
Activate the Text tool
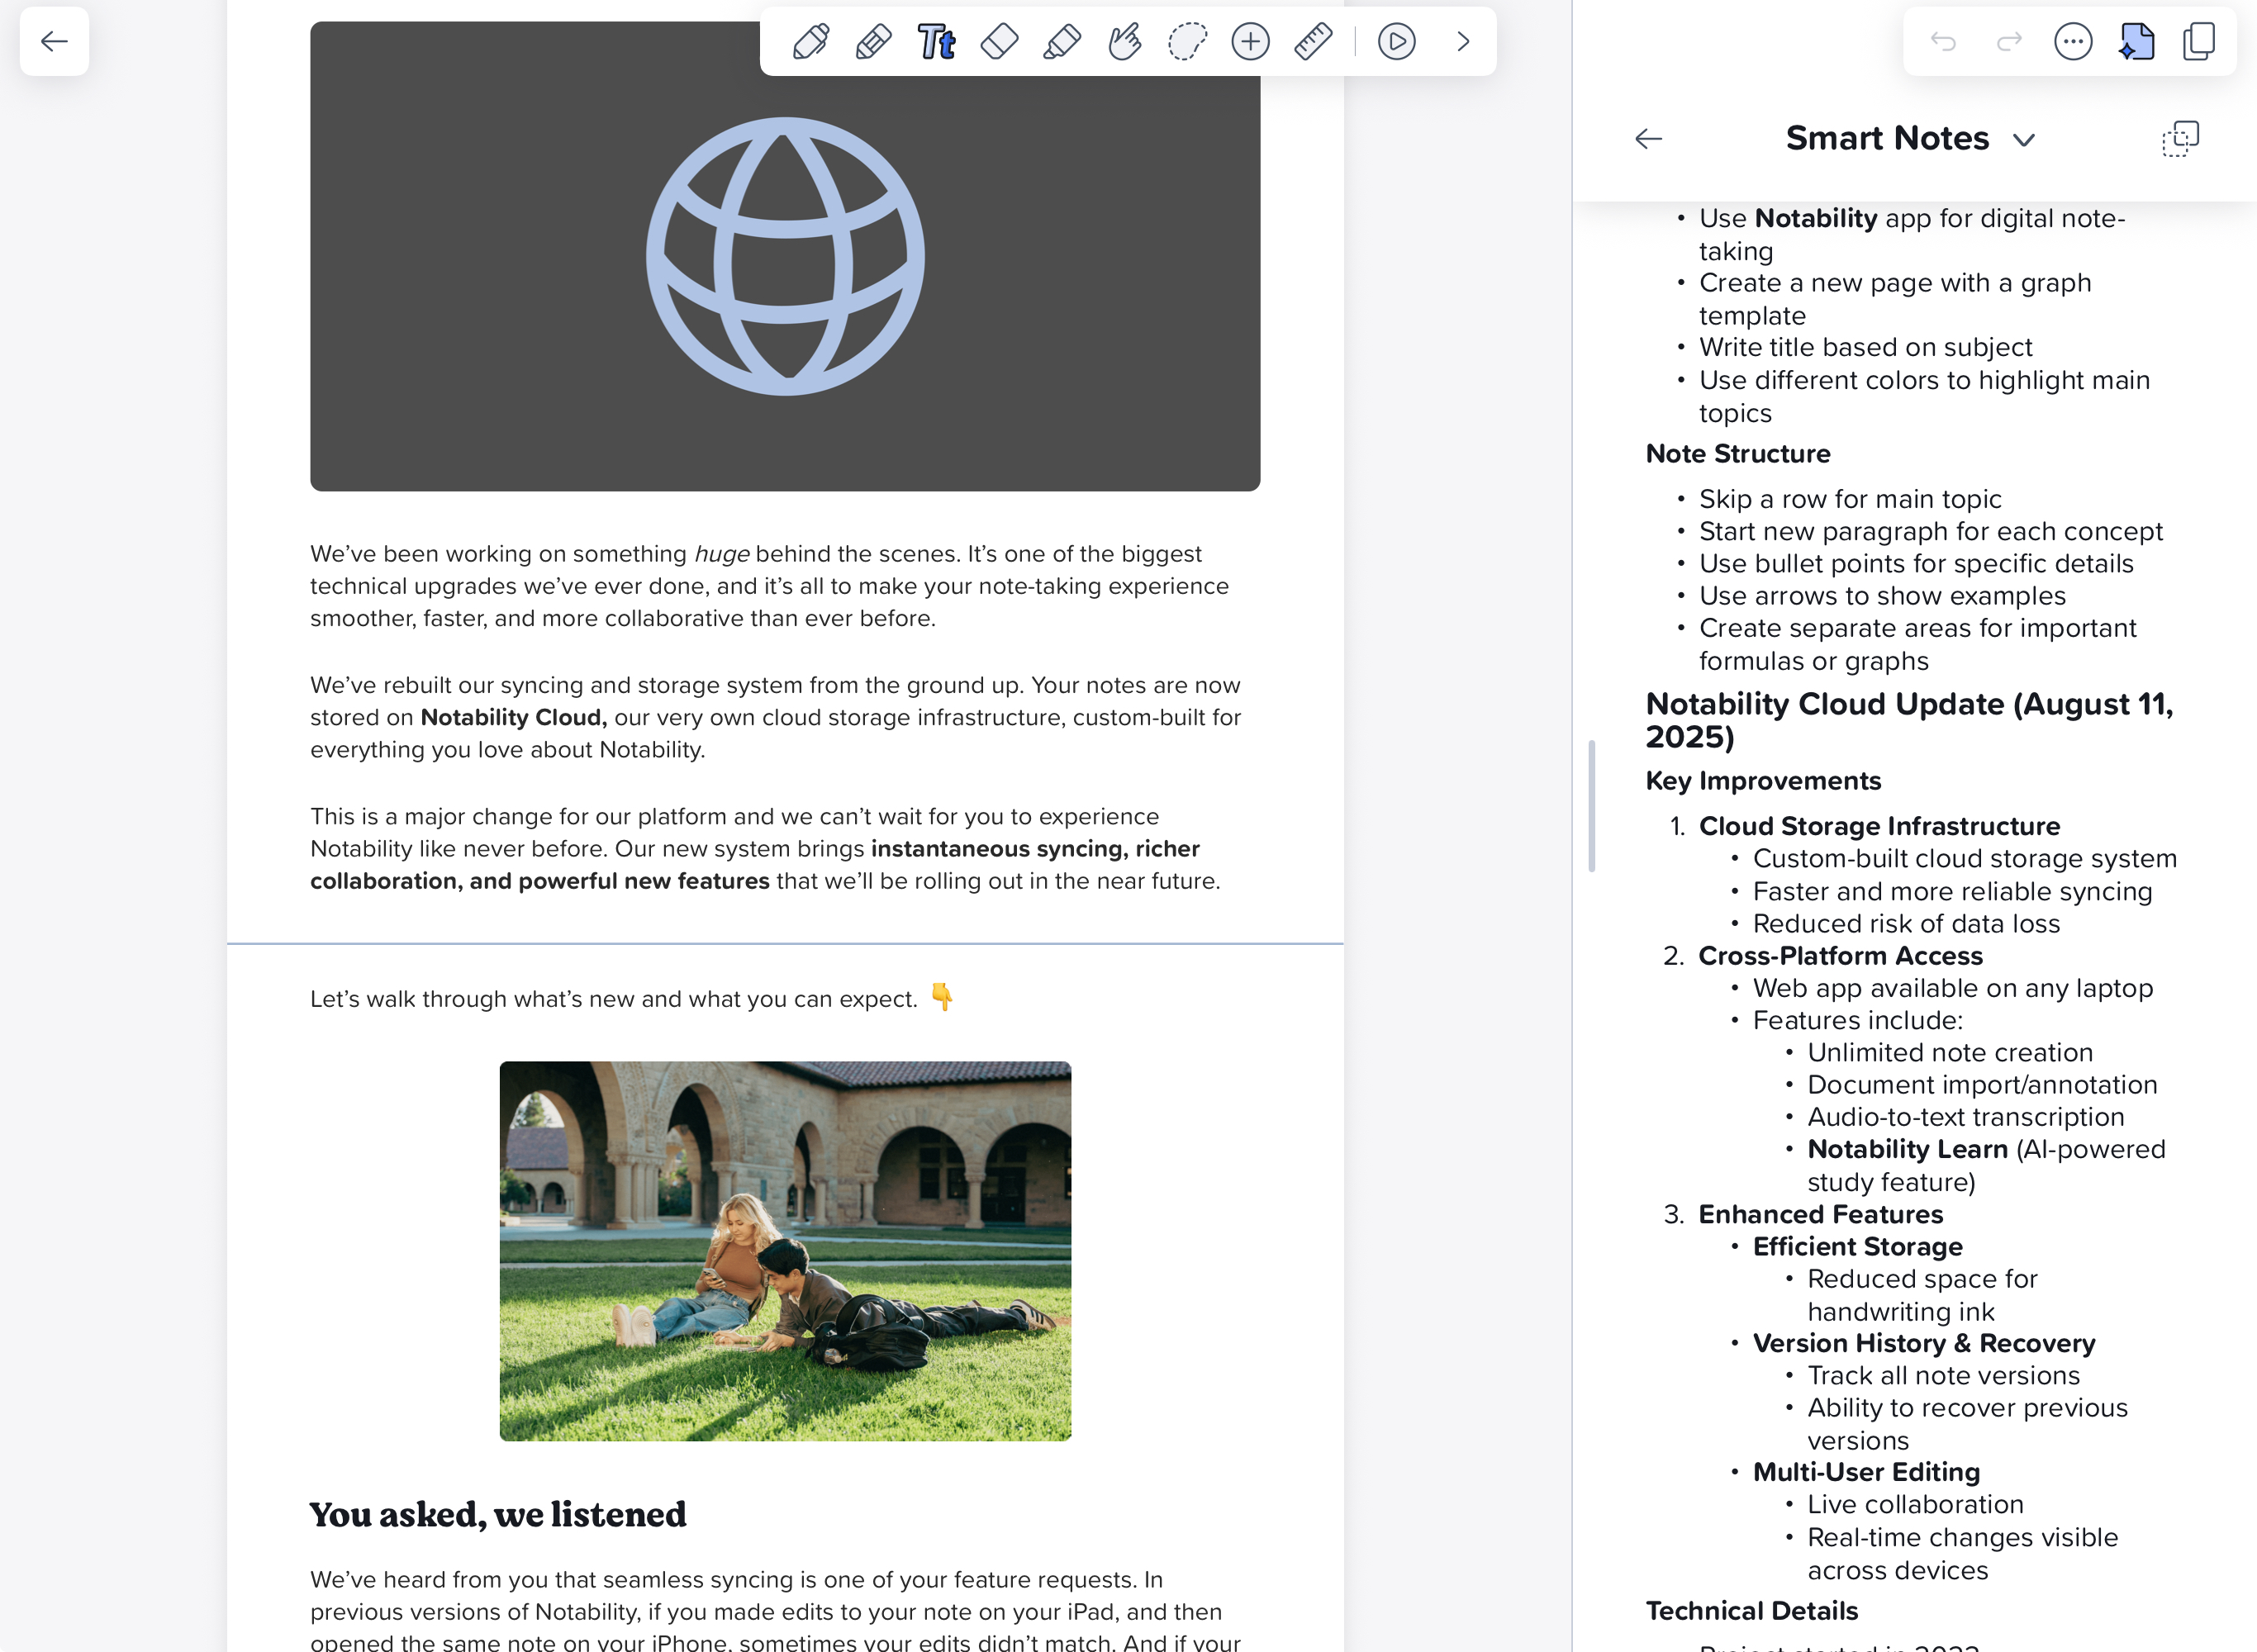(936, 42)
